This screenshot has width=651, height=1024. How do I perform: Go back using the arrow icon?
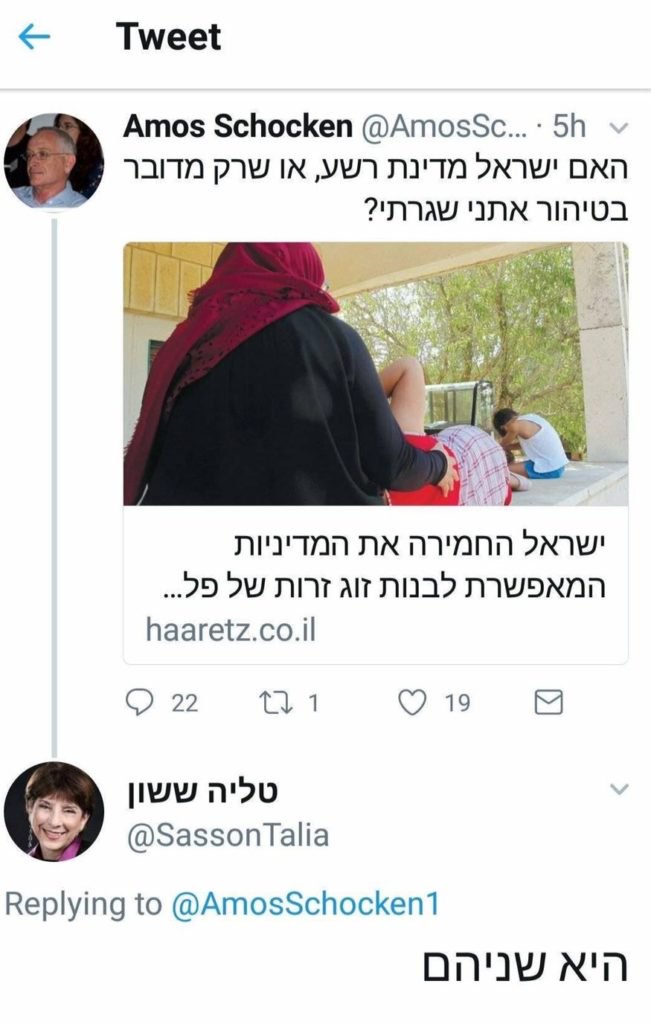tap(34, 37)
